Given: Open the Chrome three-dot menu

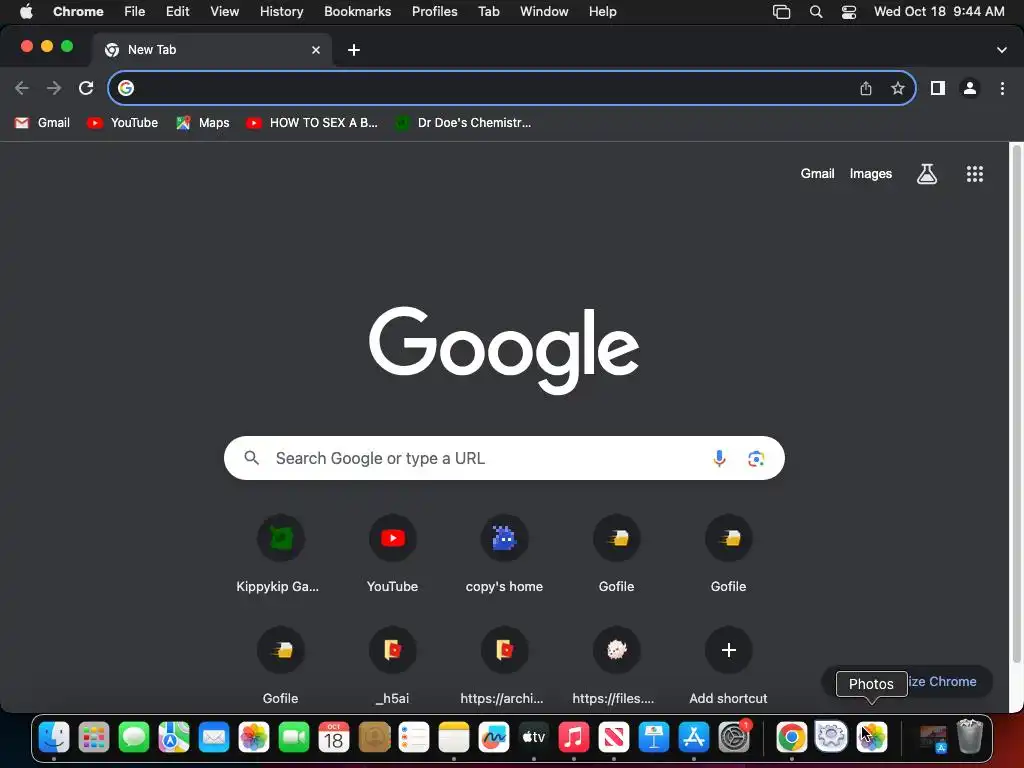Looking at the screenshot, I should [1002, 88].
